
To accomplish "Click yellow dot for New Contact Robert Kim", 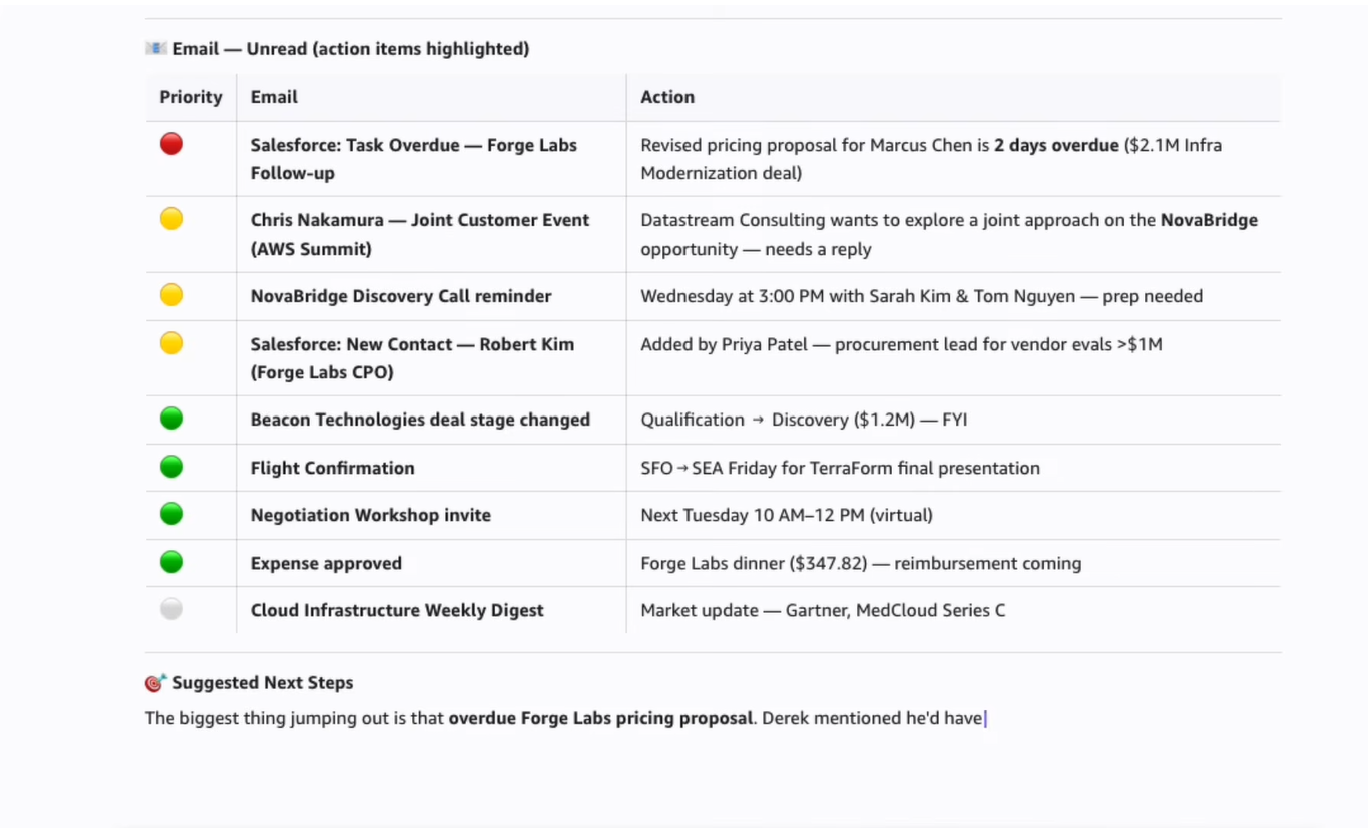I will click(x=171, y=343).
